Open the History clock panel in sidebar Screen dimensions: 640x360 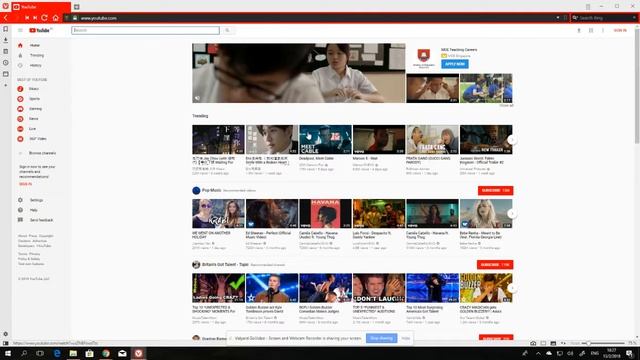[6, 63]
